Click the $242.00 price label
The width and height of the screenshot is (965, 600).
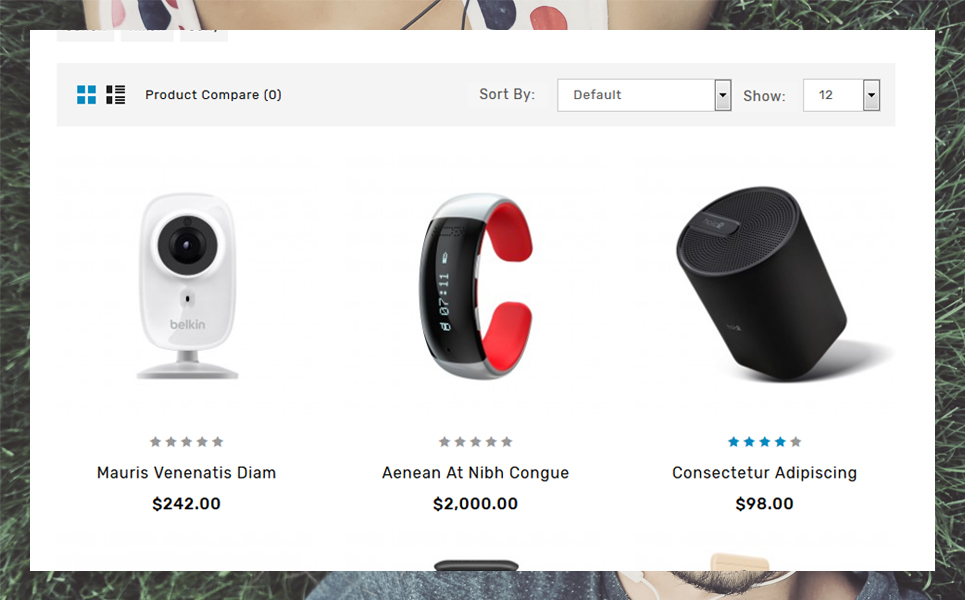click(x=186, y=504)
